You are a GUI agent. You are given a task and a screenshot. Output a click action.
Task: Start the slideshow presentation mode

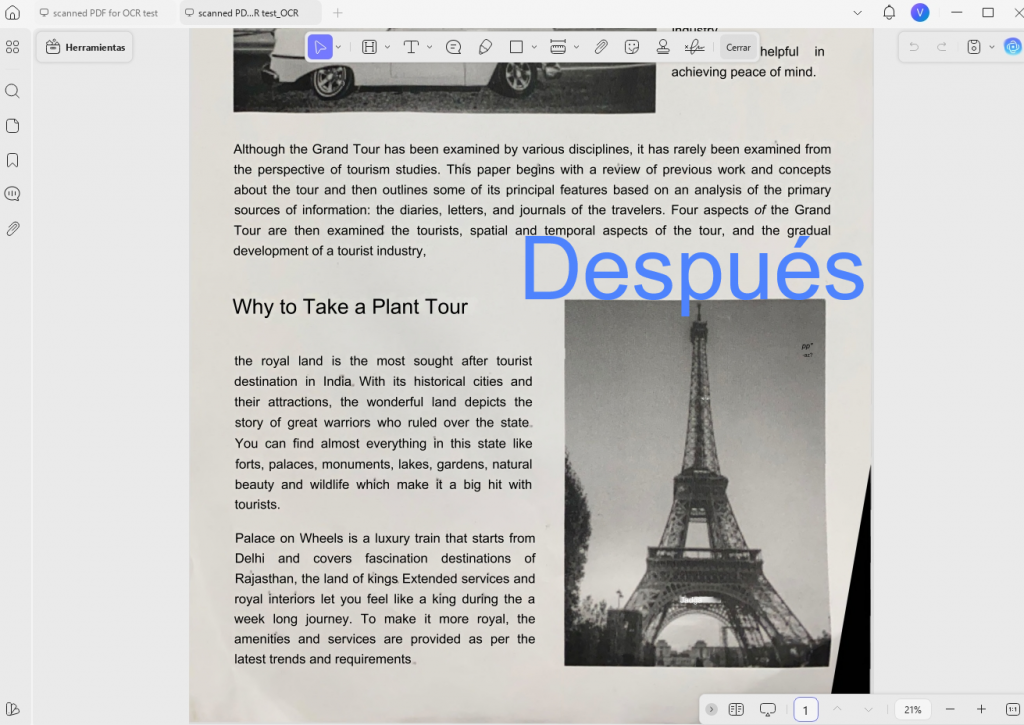click(768, 709)
